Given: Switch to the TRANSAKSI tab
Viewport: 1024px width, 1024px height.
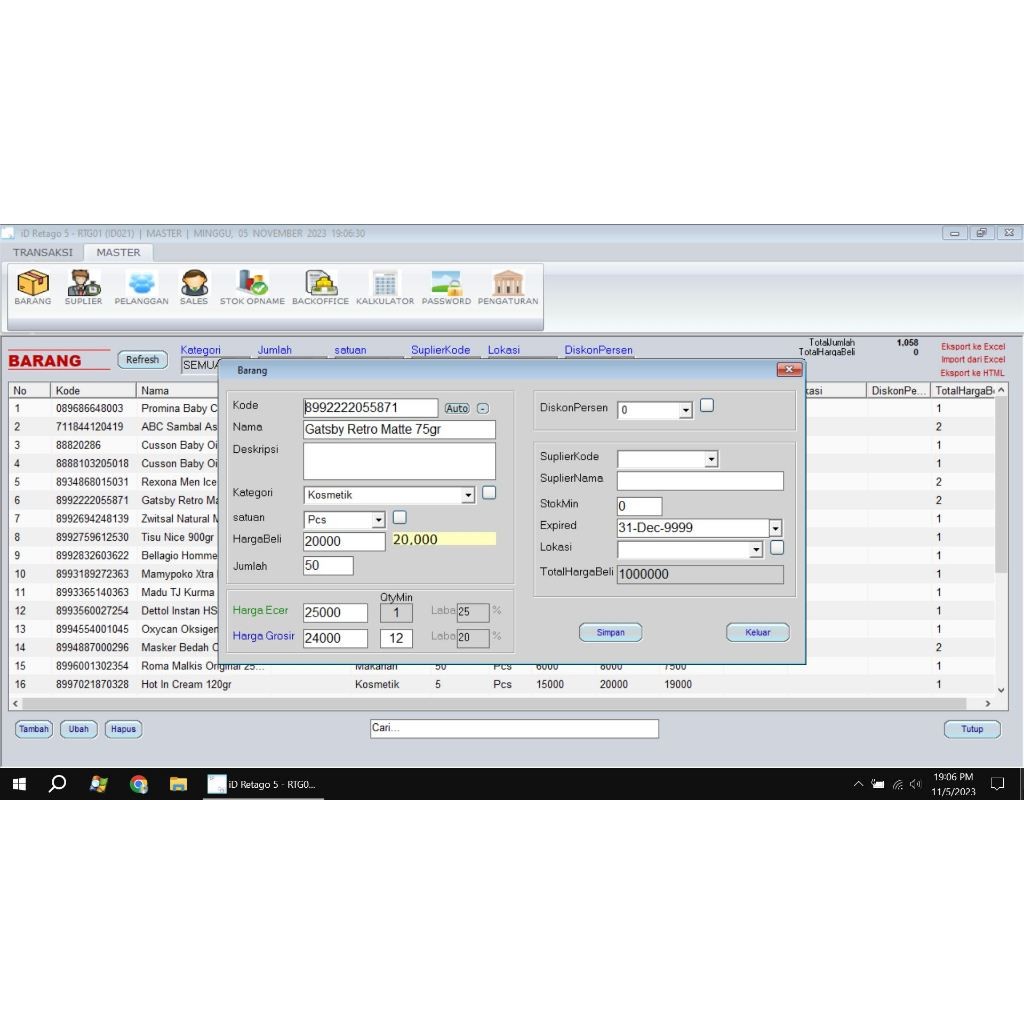Looking at the screenshot, I should 42,253.
